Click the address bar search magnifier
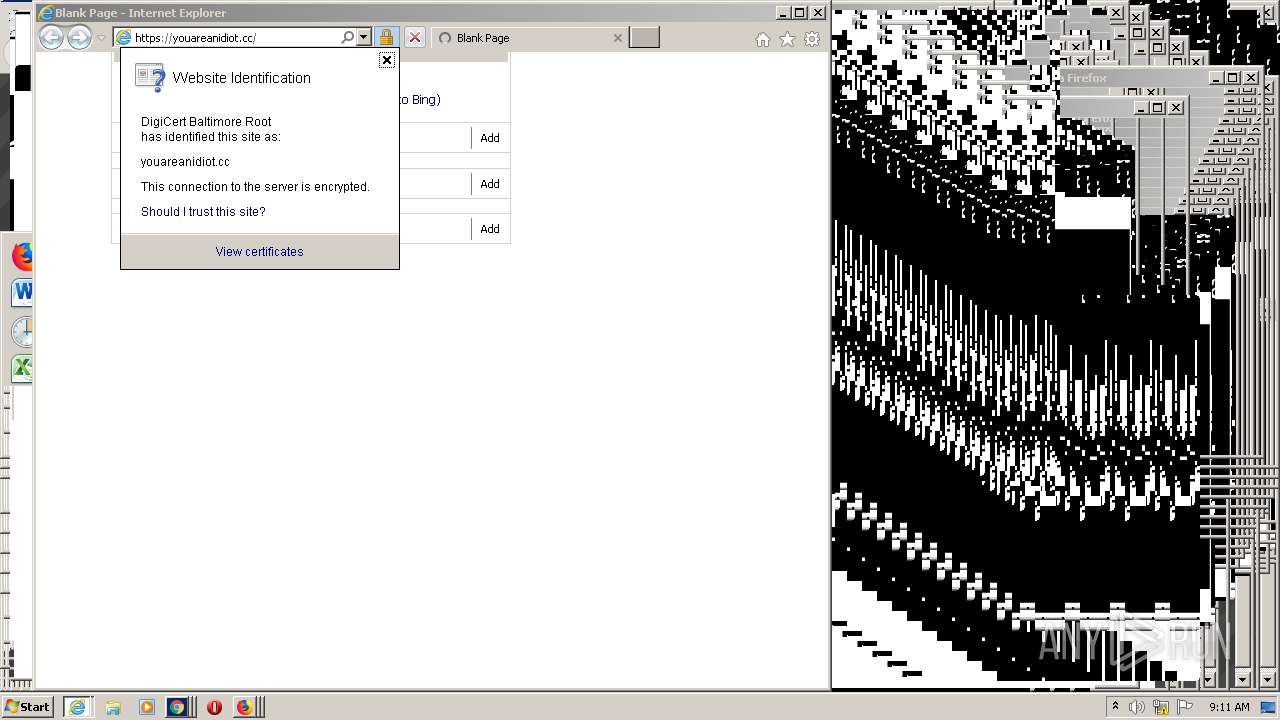The height and width of the screenshot is (720, 1280). 347,38
